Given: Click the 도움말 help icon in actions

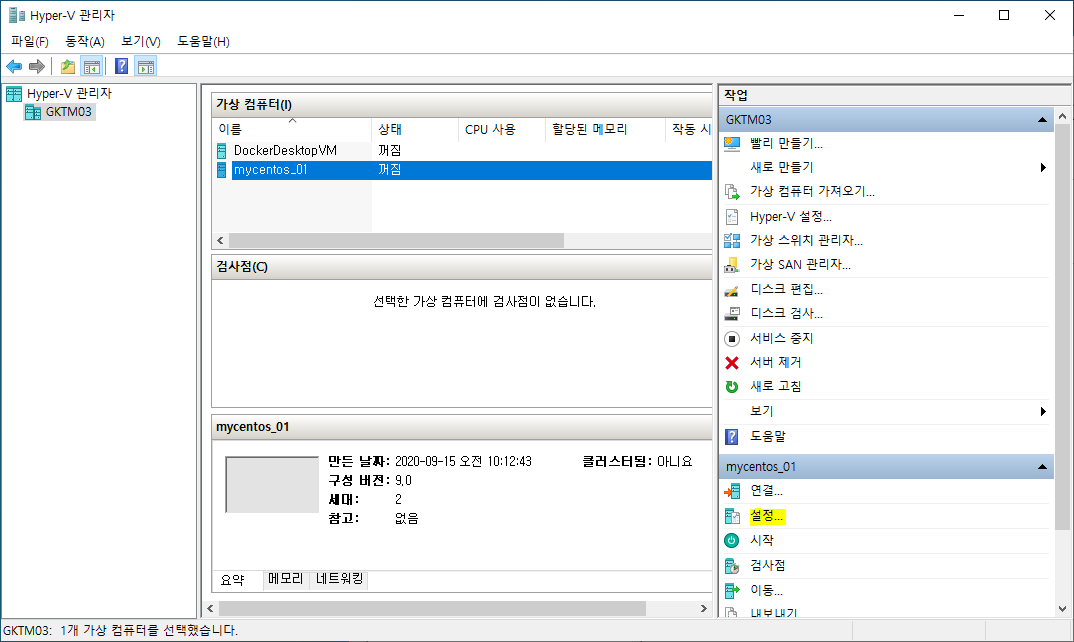Looking at the screenshot, I should [732, 436].
